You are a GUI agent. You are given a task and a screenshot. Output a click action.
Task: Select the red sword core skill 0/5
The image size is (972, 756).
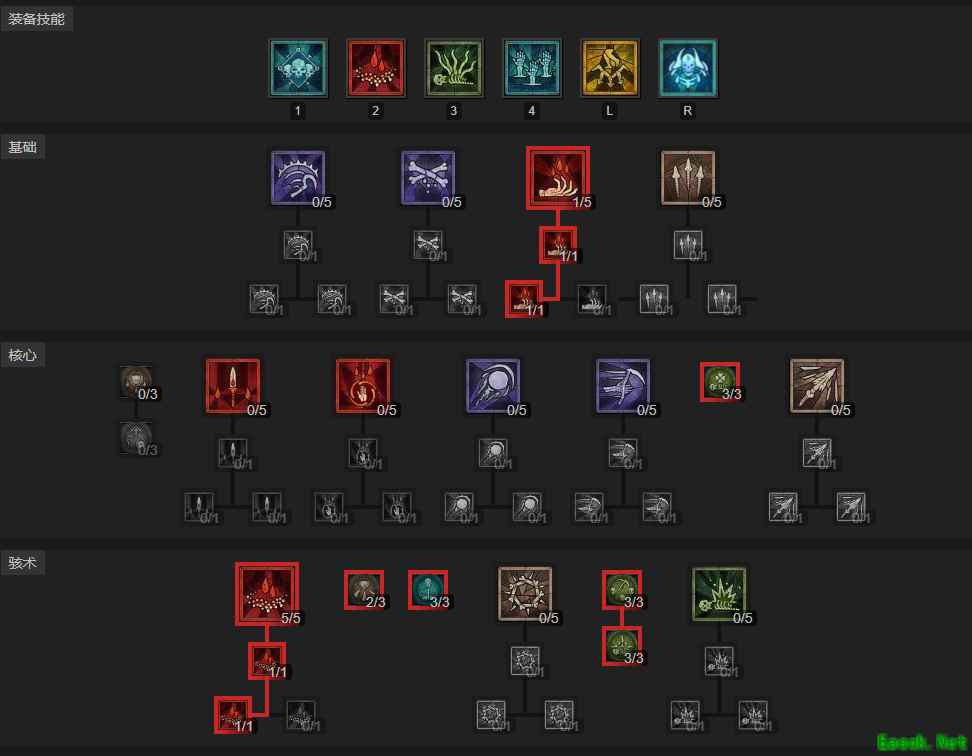[233, 385]
